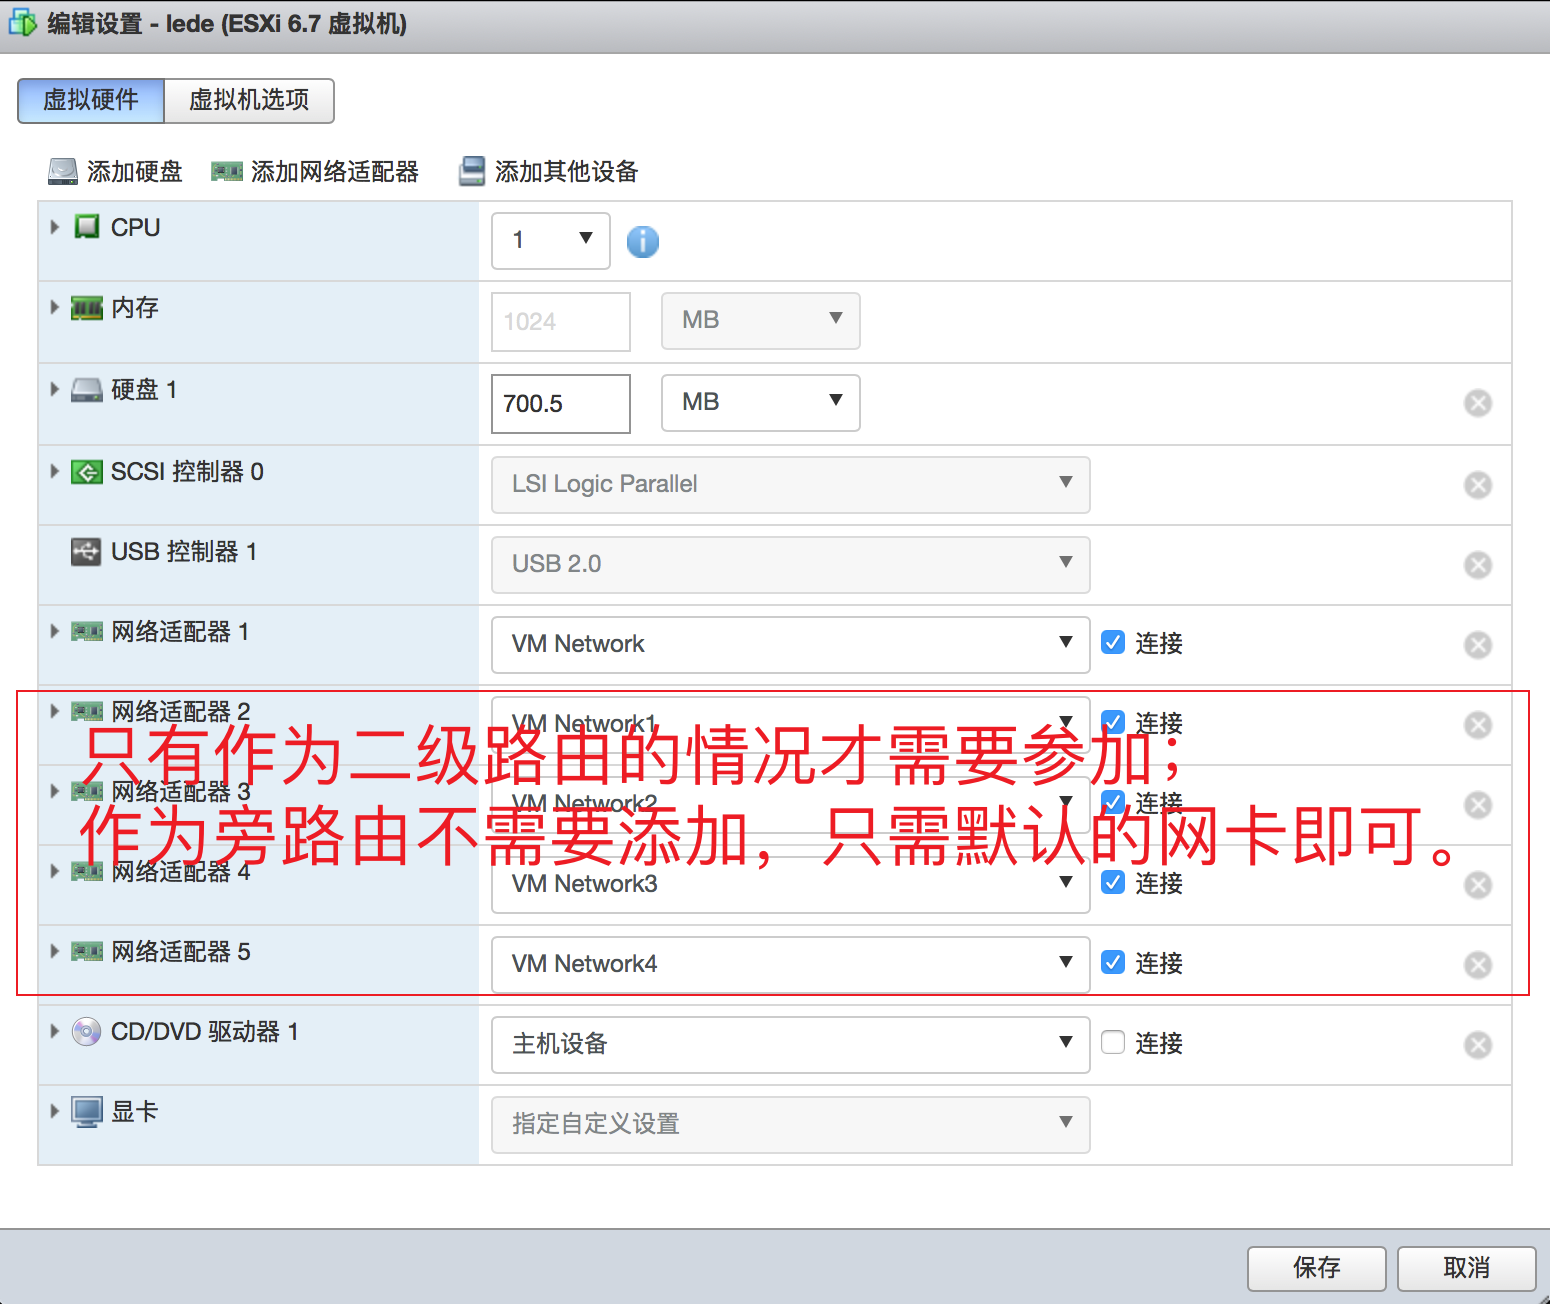Uncheck 连接 for 网络适配器 4
This screenshot has height=1304, width=1550.
pyautogui.click(x=1112, y=882)
